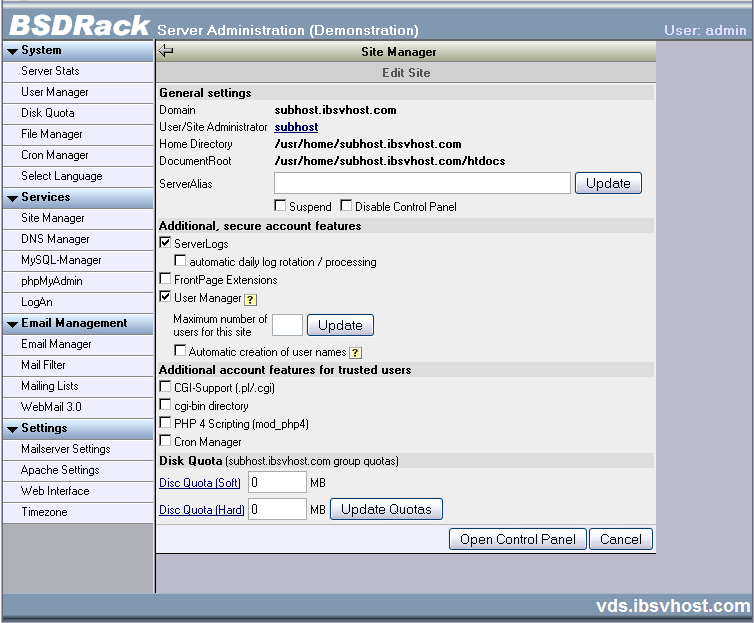Uncheck the ServerLogs checkbox

coord(165,242)
